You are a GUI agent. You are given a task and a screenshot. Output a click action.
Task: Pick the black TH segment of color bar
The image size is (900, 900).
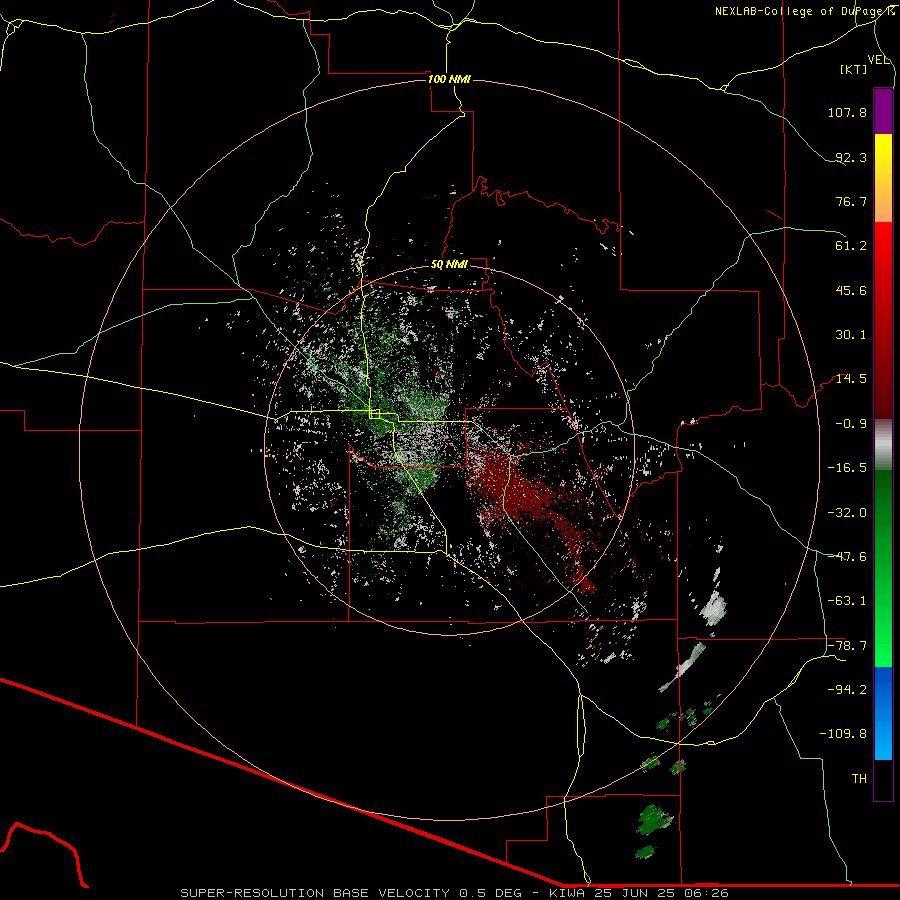click(x=883, y=780)
